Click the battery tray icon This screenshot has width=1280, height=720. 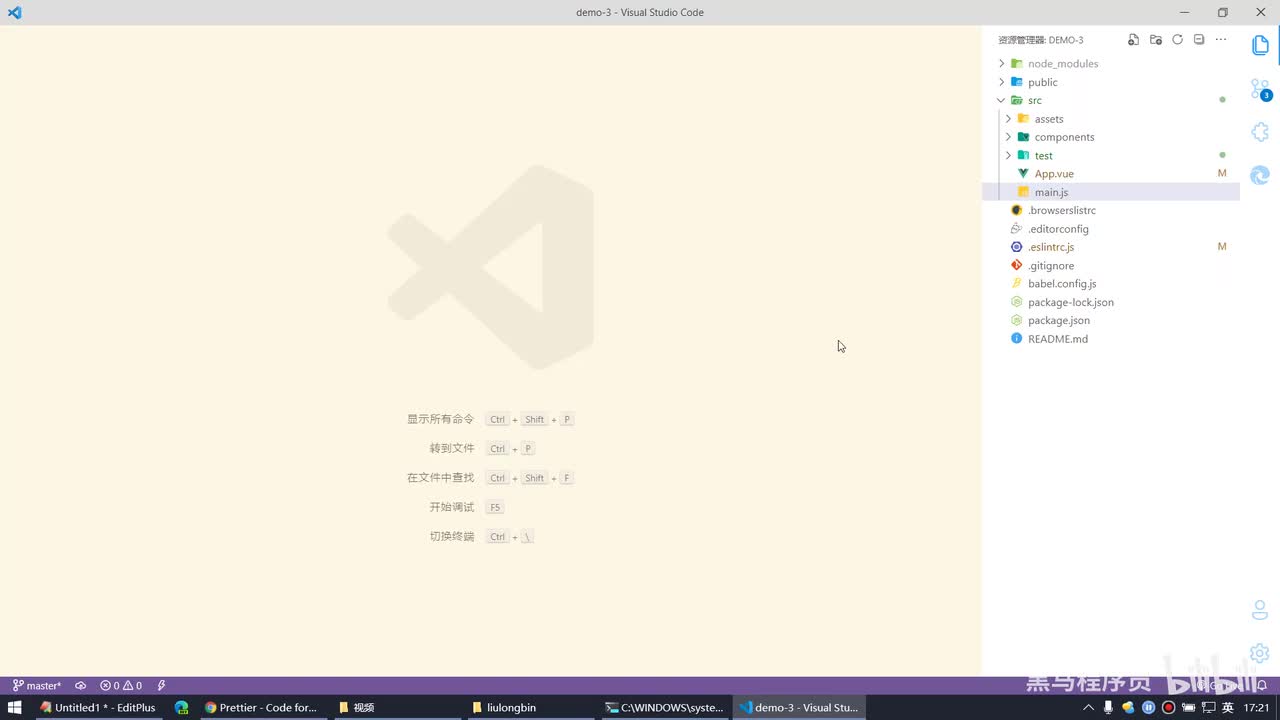pyautogui.click(x=1189, y=707)
